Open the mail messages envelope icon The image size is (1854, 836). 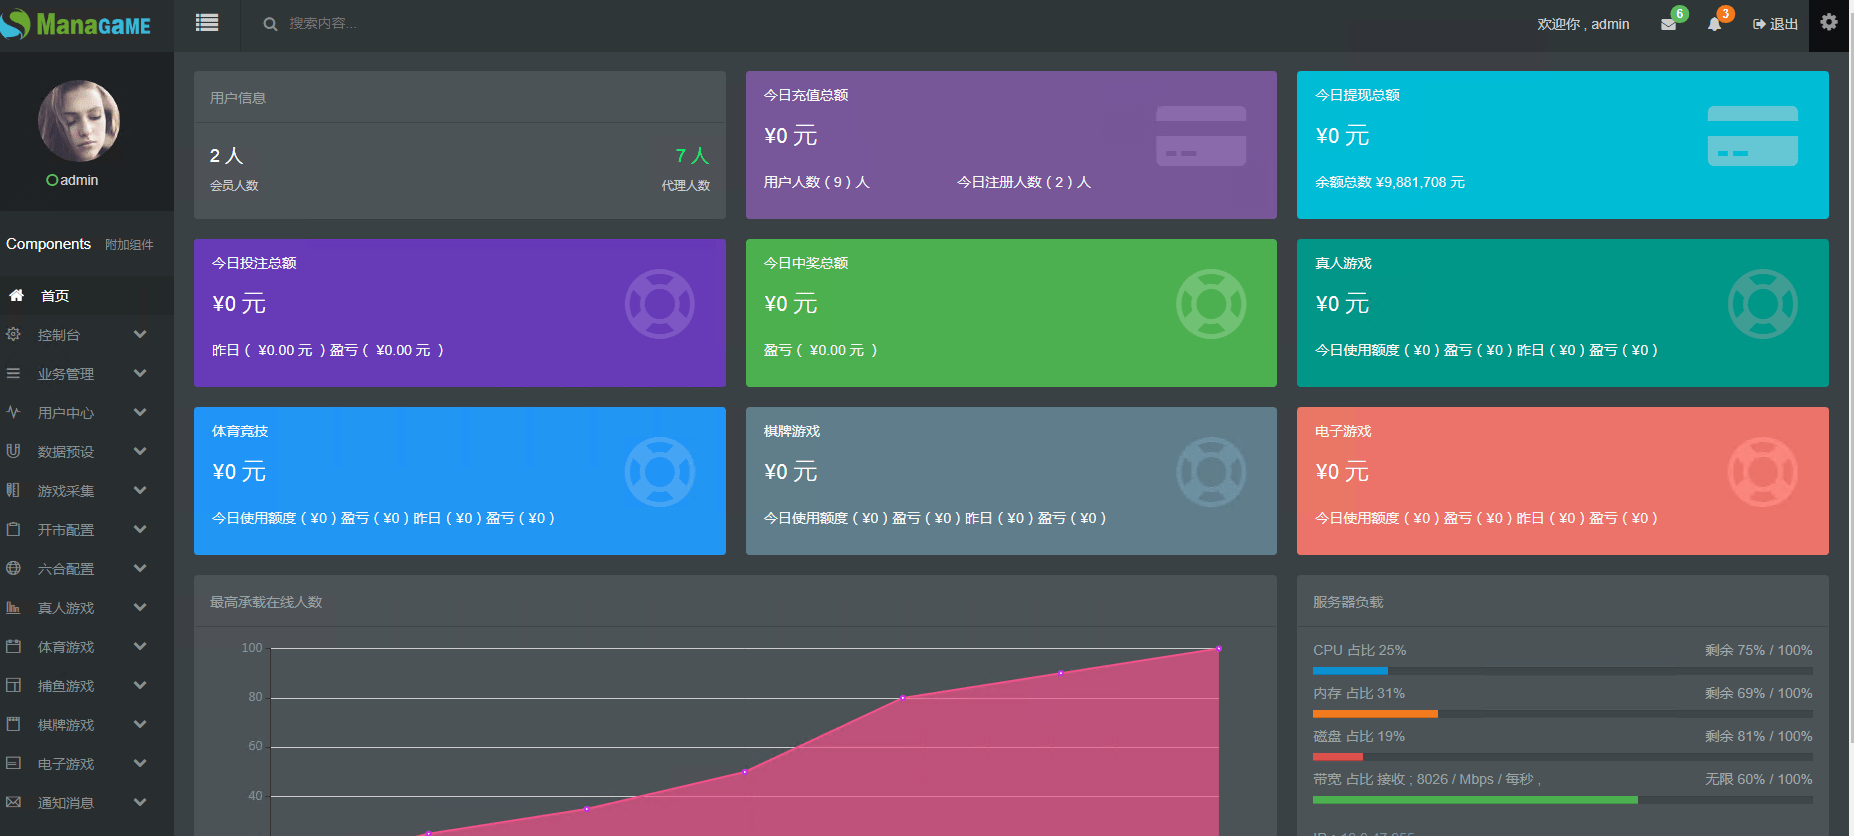click(1668, 25)
